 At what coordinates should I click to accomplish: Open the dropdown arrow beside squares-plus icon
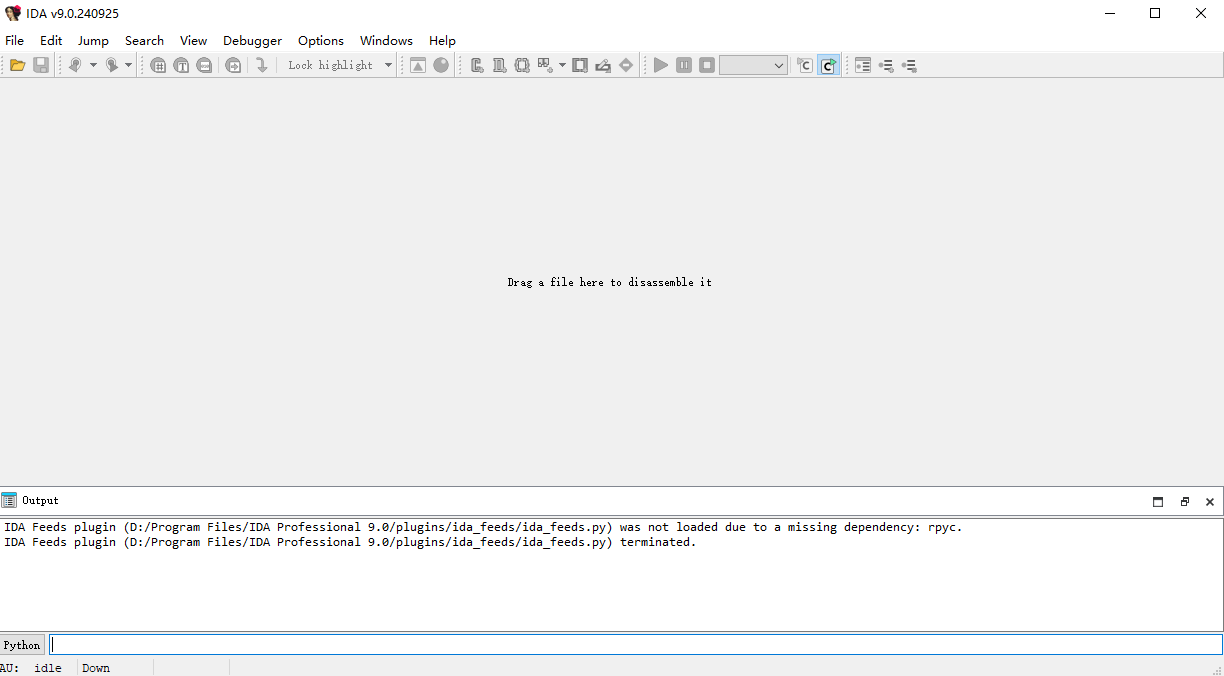562,65
